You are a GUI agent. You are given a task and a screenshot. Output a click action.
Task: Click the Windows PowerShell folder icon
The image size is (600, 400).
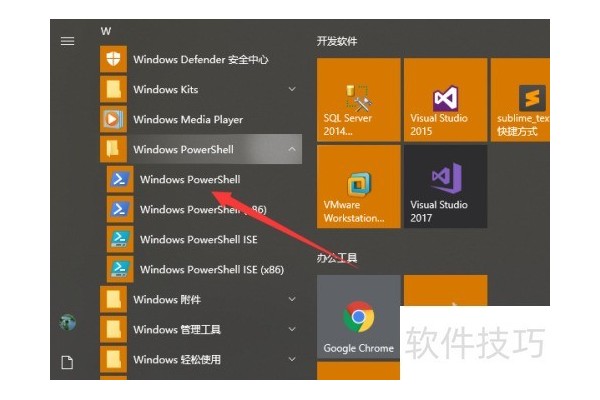pyautogui.click(x=113, y=149)
